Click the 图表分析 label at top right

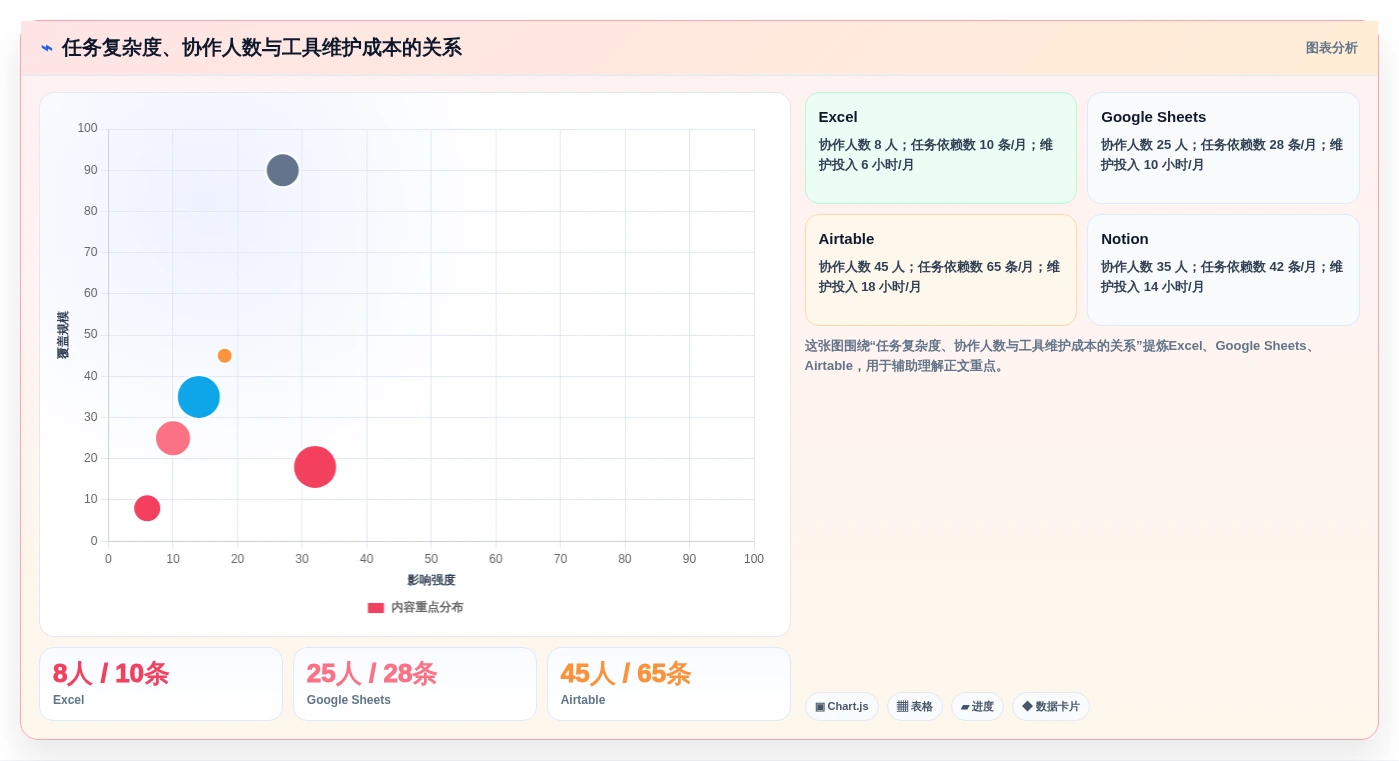(1331, 48)
